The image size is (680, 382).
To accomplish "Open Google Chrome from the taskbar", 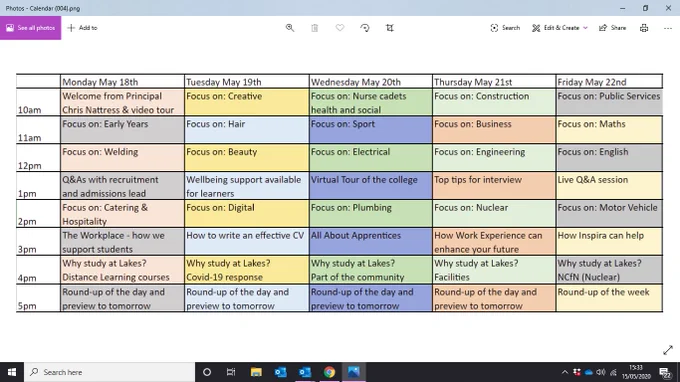I will click(x=329, y=372).
